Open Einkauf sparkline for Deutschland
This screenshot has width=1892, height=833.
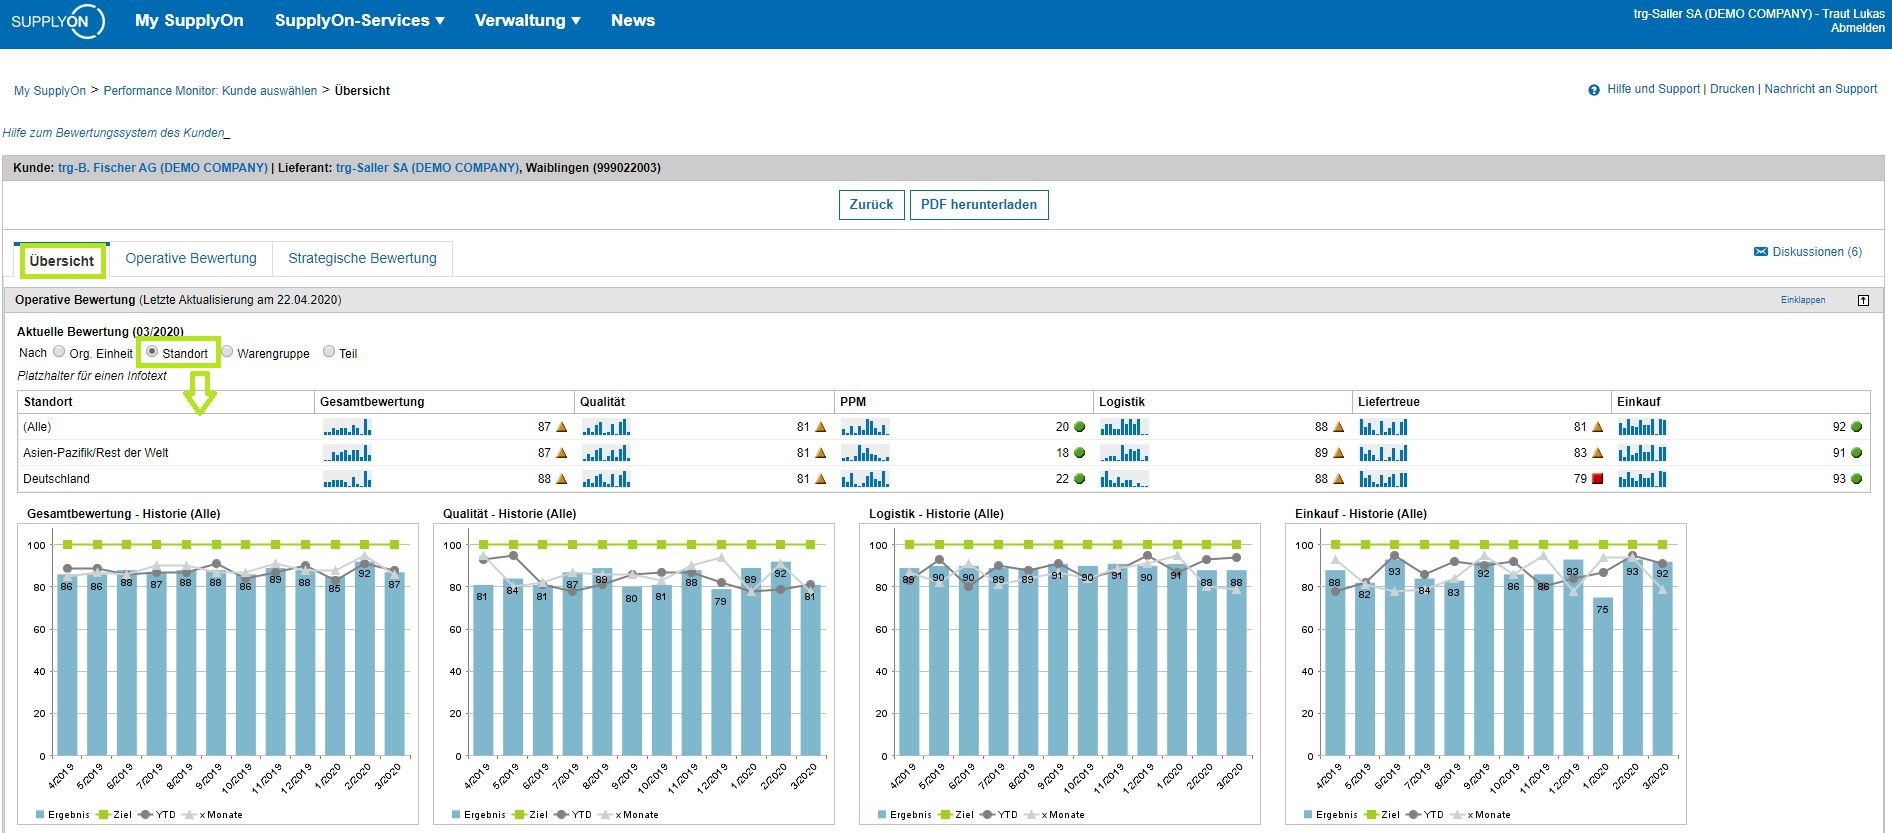[x=1642, y=479]
